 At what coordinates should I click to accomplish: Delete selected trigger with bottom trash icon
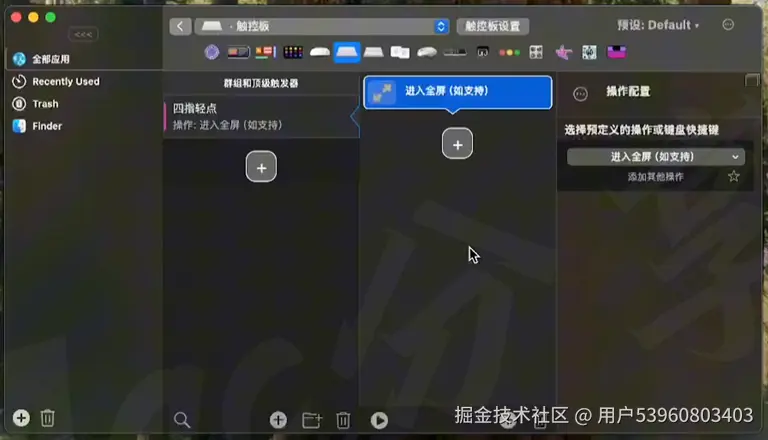(x=343, y=420)
